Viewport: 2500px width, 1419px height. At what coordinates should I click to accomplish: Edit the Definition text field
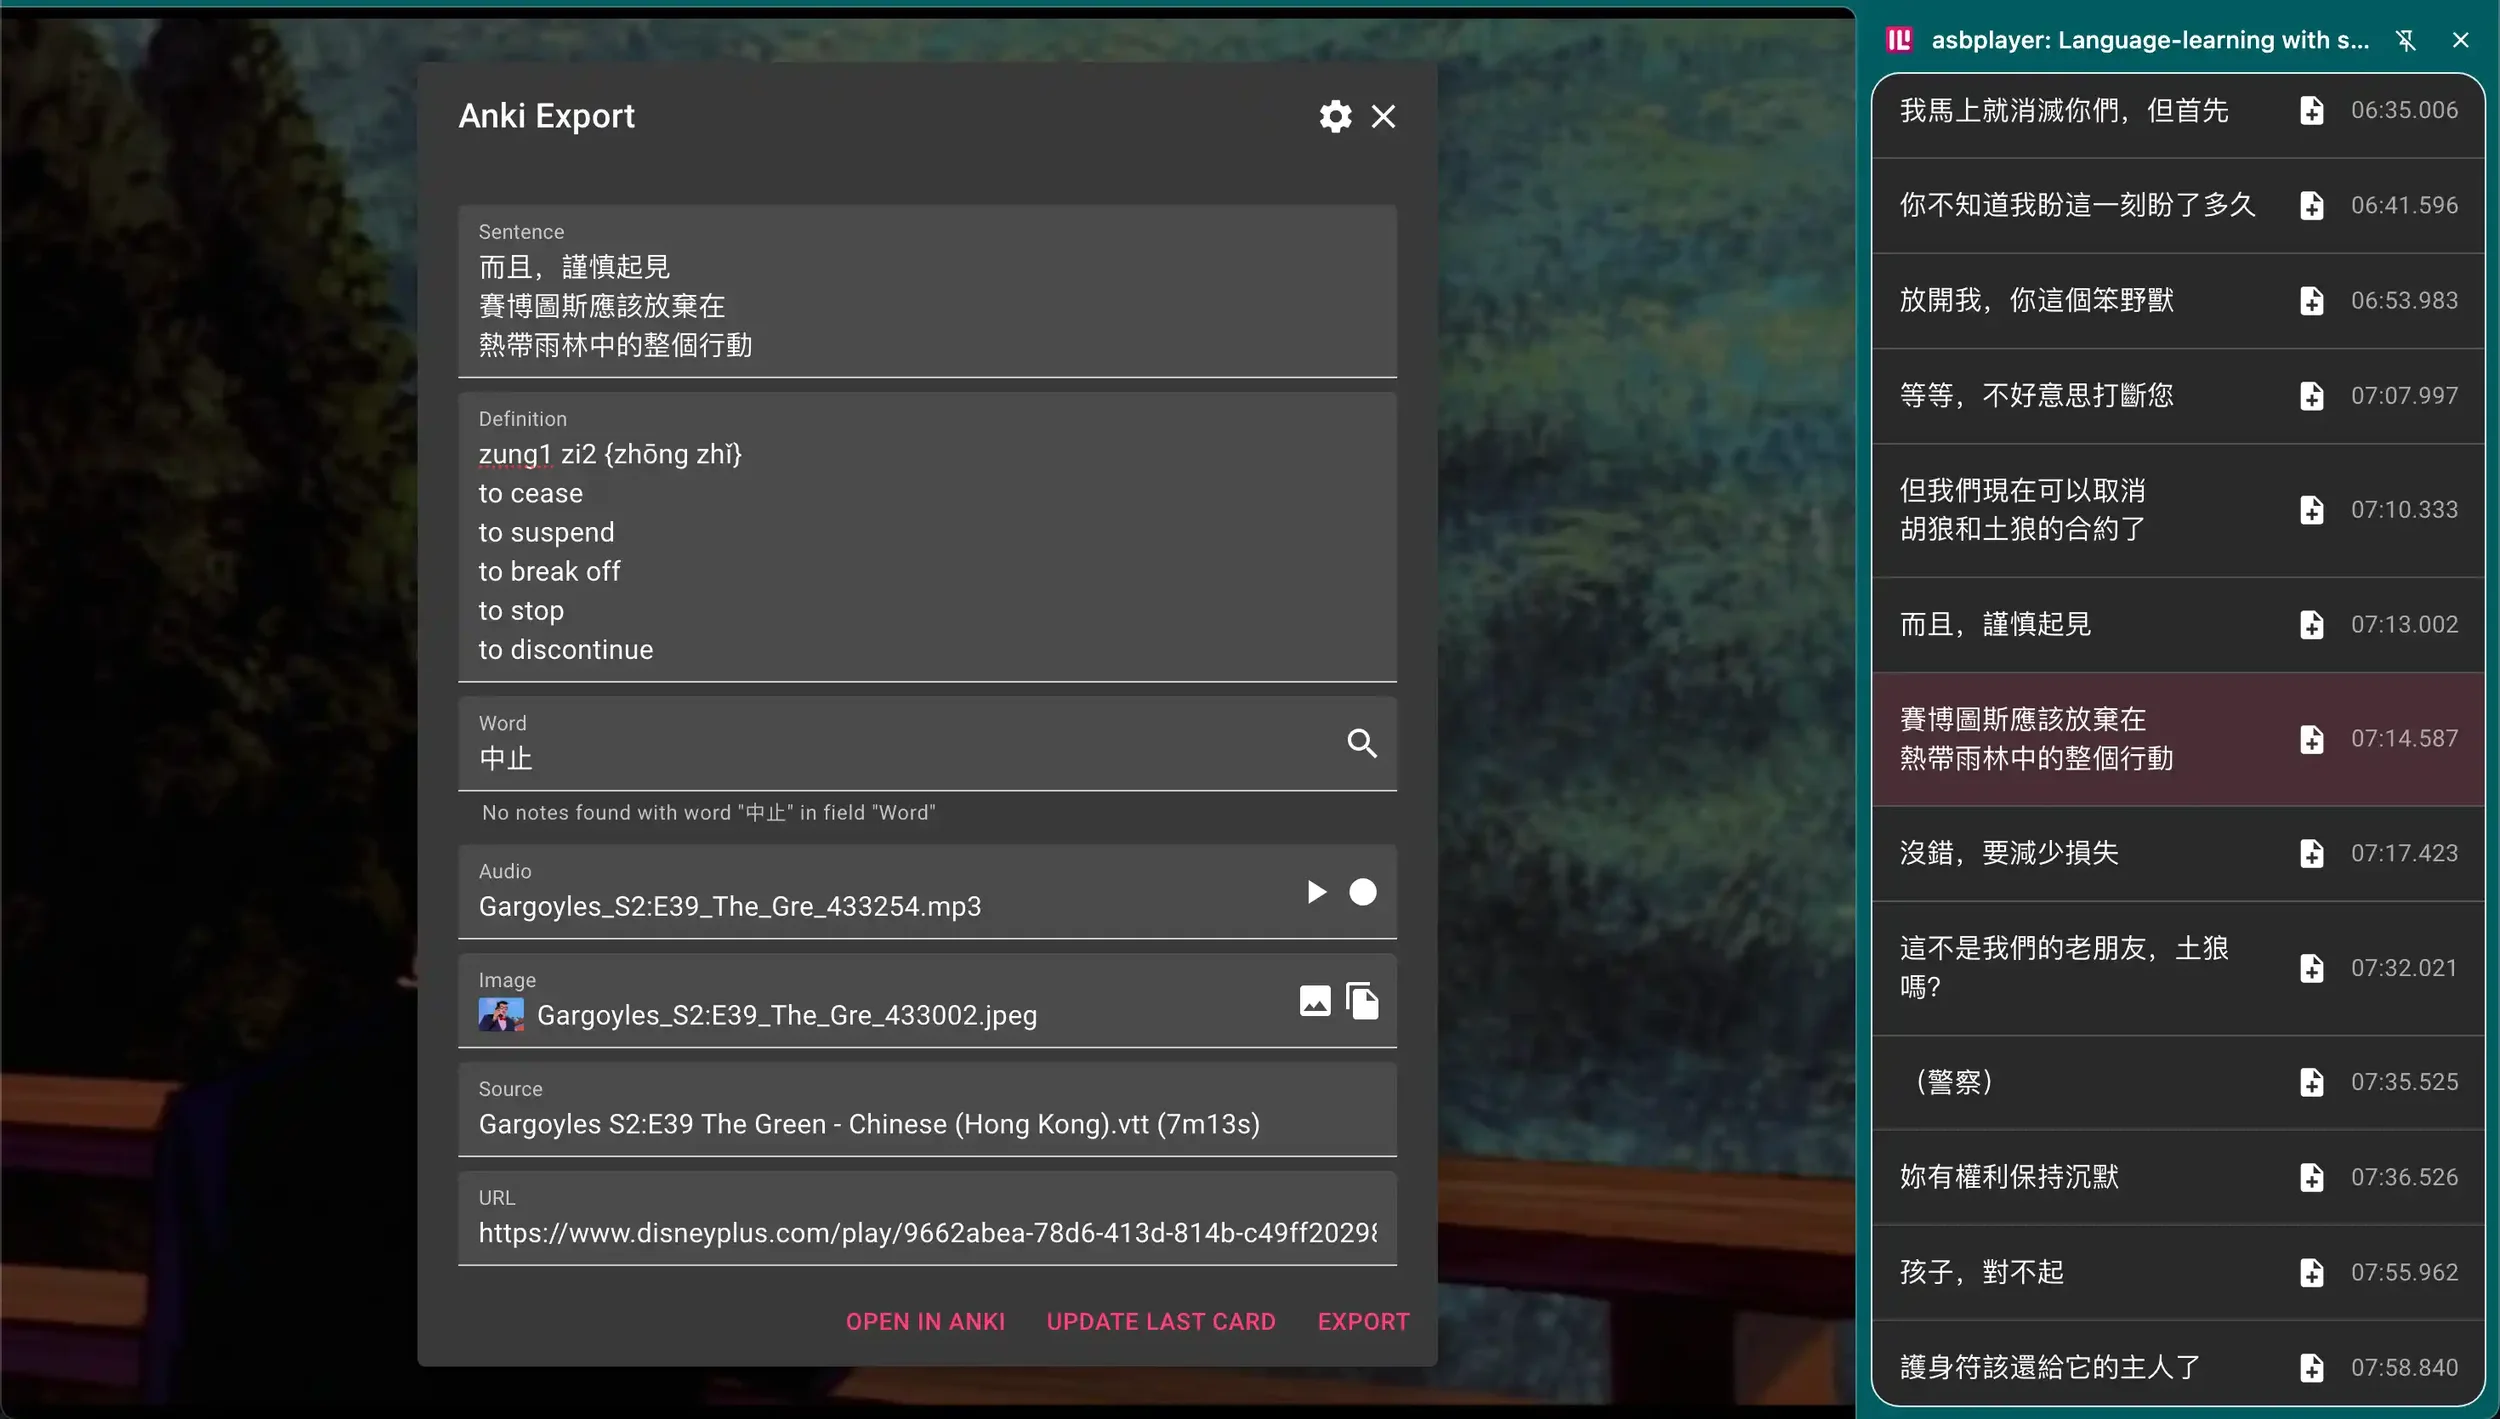pos(927,537)
